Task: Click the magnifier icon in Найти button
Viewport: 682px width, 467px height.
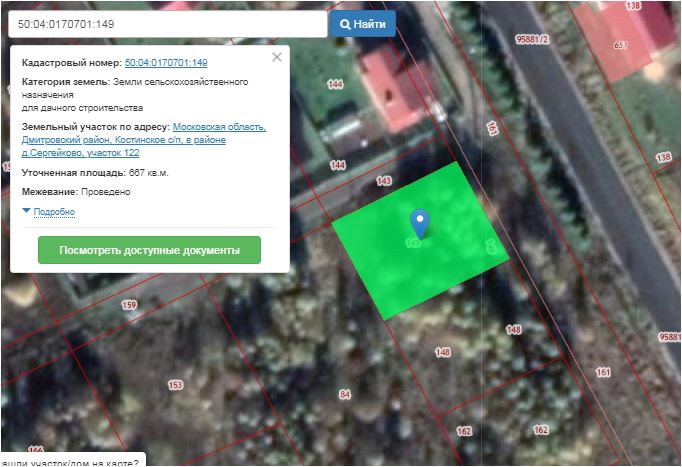Action: click(345, 23)
